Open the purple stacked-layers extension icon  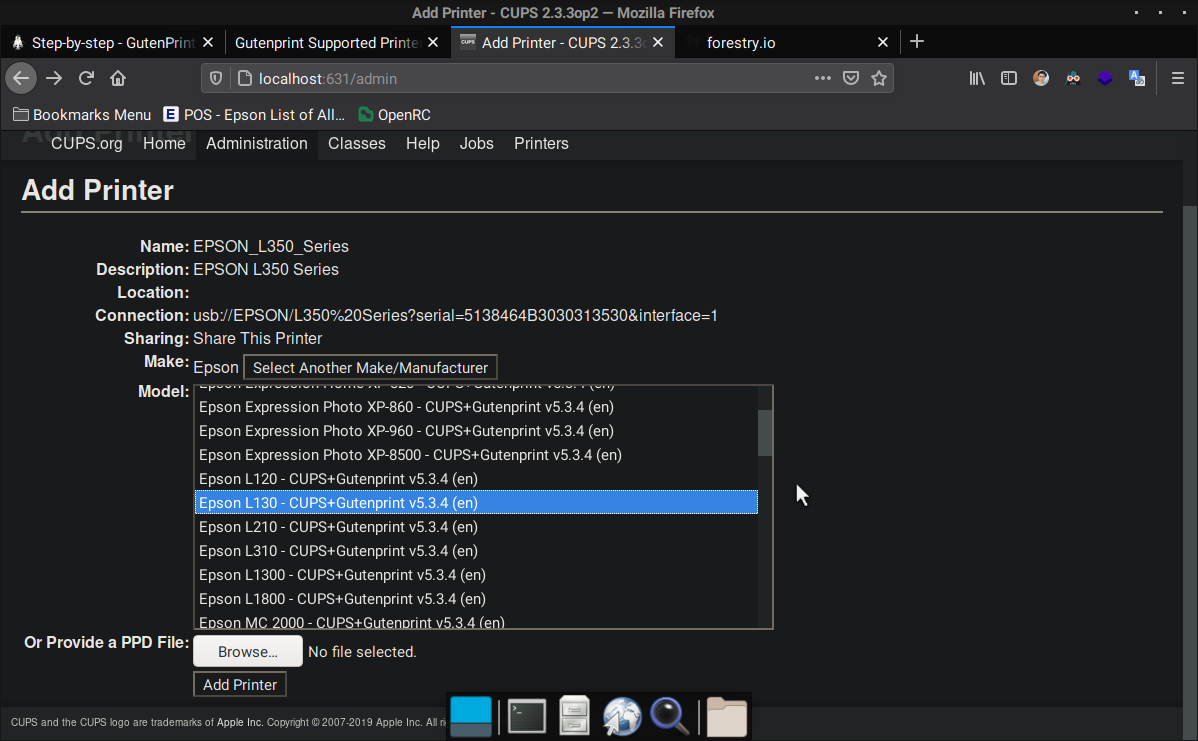click(x=1105, y=78)
